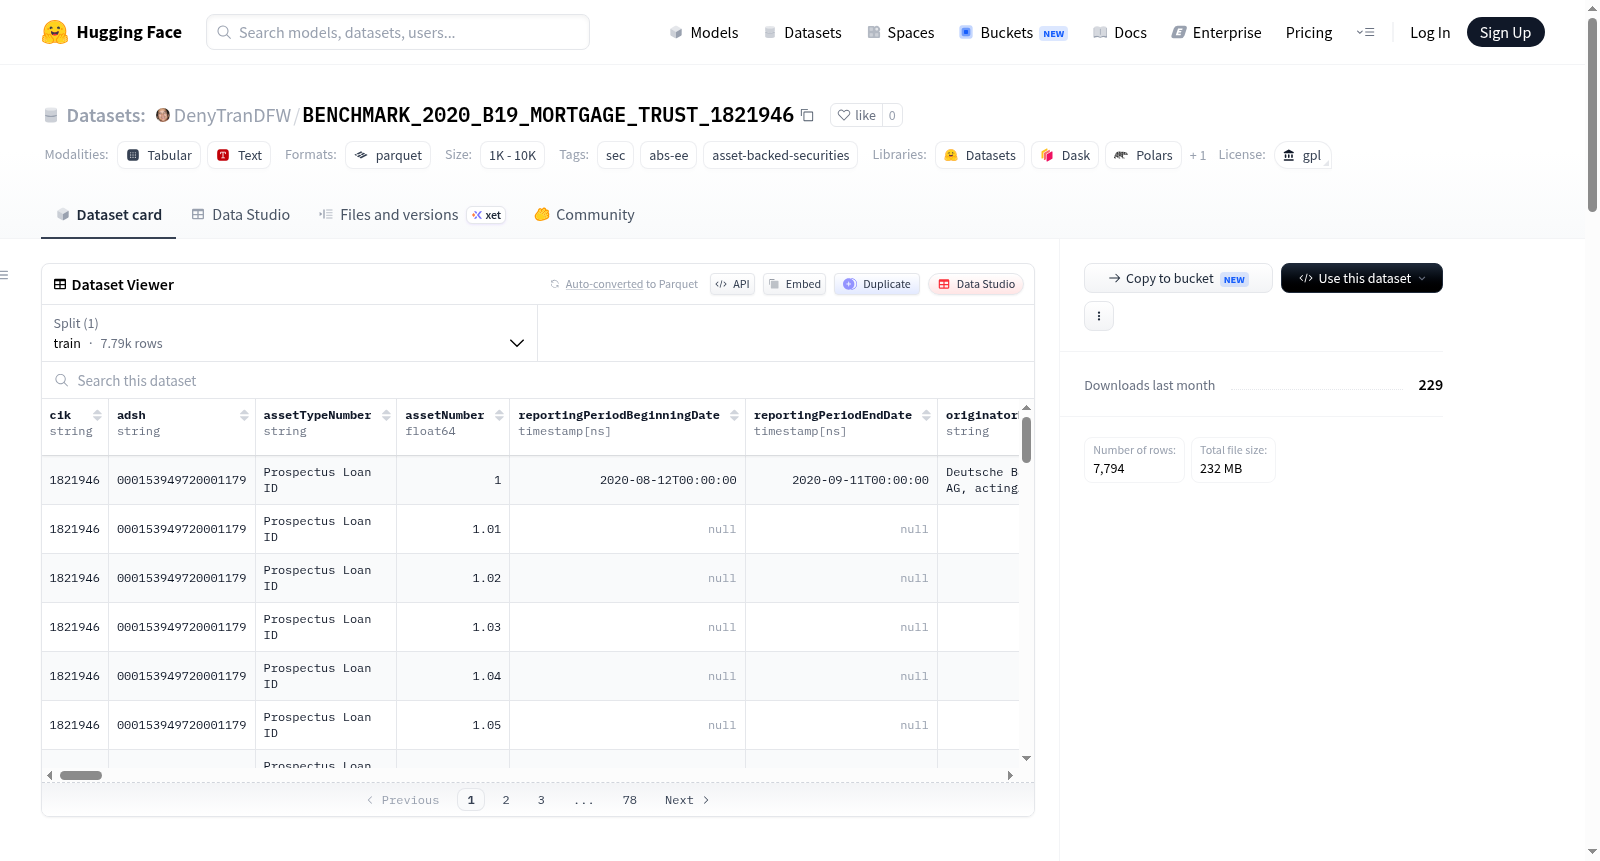Select current page 1 in pagination

click(x=471, y=800)
